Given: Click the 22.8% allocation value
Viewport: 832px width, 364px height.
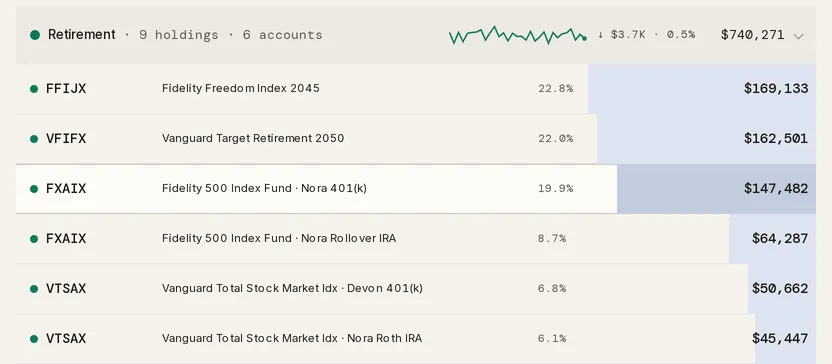Looking at the screenshot, I should [556, 89].
